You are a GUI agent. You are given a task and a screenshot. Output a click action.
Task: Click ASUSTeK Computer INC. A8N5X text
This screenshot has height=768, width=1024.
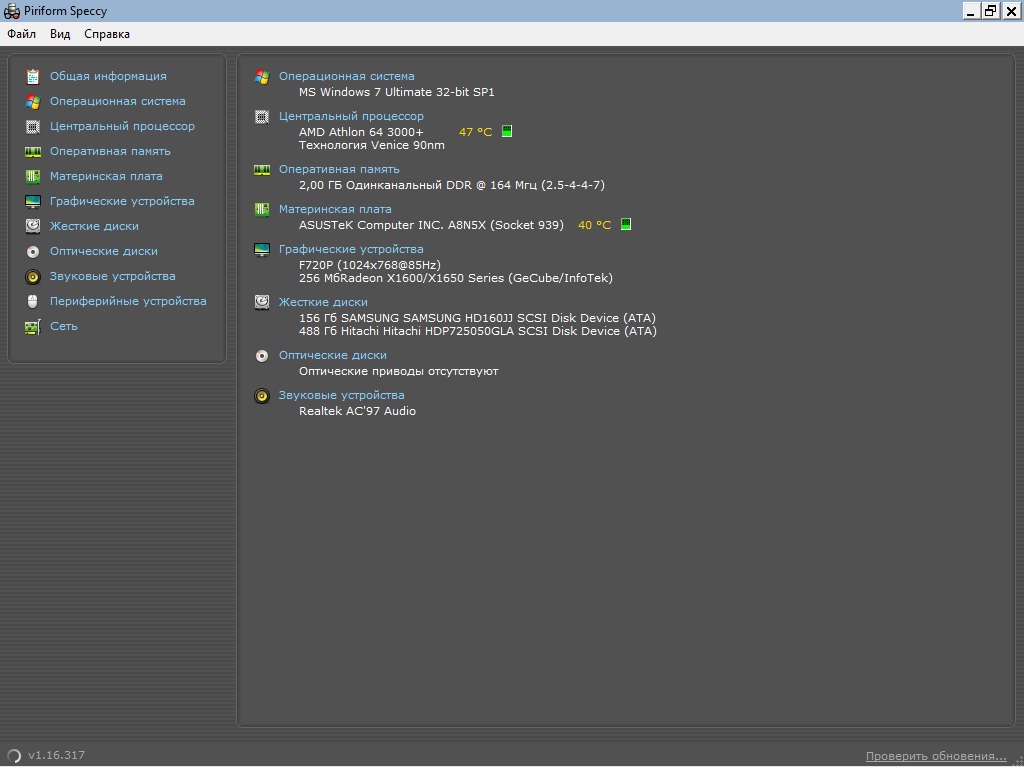431,225
